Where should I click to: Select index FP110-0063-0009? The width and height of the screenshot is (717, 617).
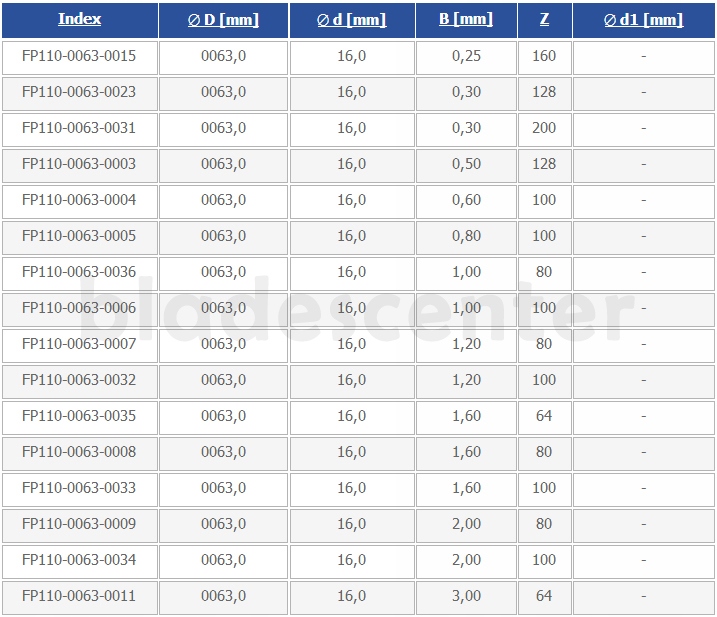click(x=79, y=524)
